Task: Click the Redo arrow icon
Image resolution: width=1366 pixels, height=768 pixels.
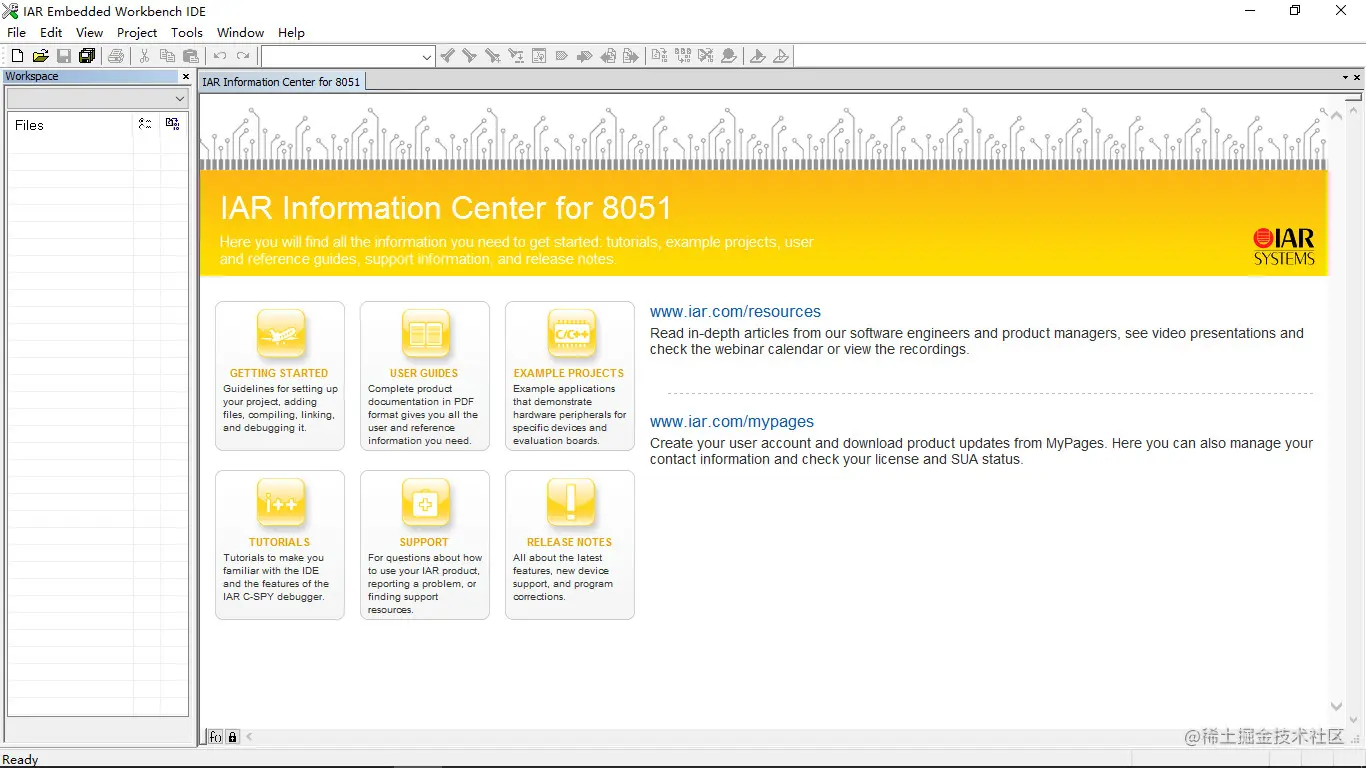Action: (x=243, y=56)
